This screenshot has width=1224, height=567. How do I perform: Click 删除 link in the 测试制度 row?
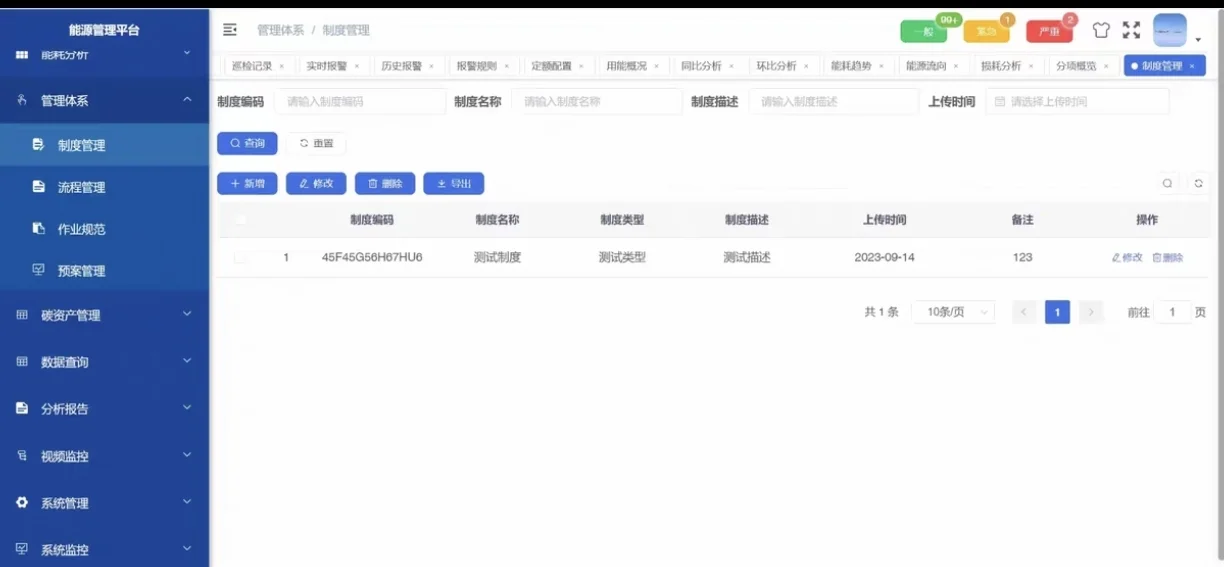coord(1167,258)
